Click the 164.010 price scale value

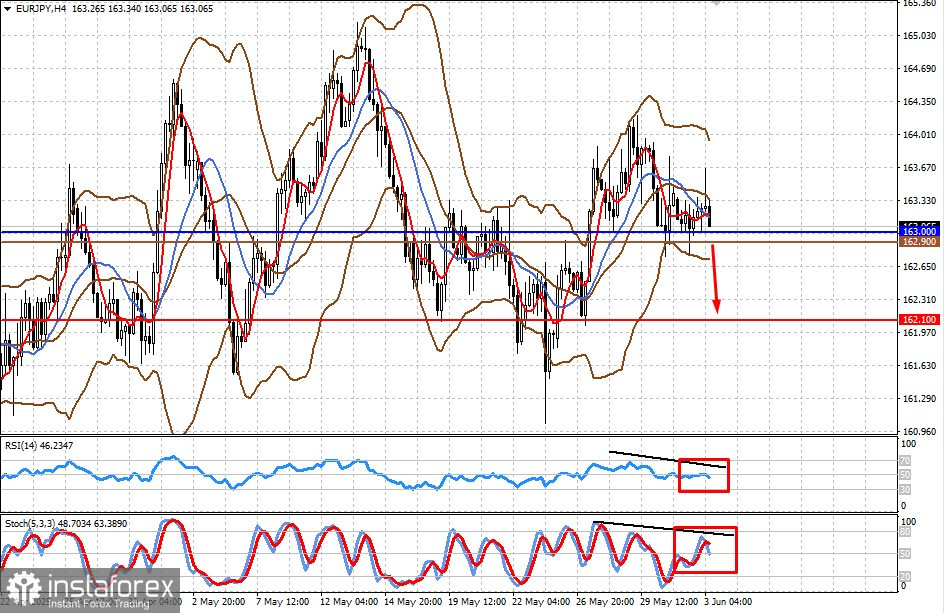919,135
